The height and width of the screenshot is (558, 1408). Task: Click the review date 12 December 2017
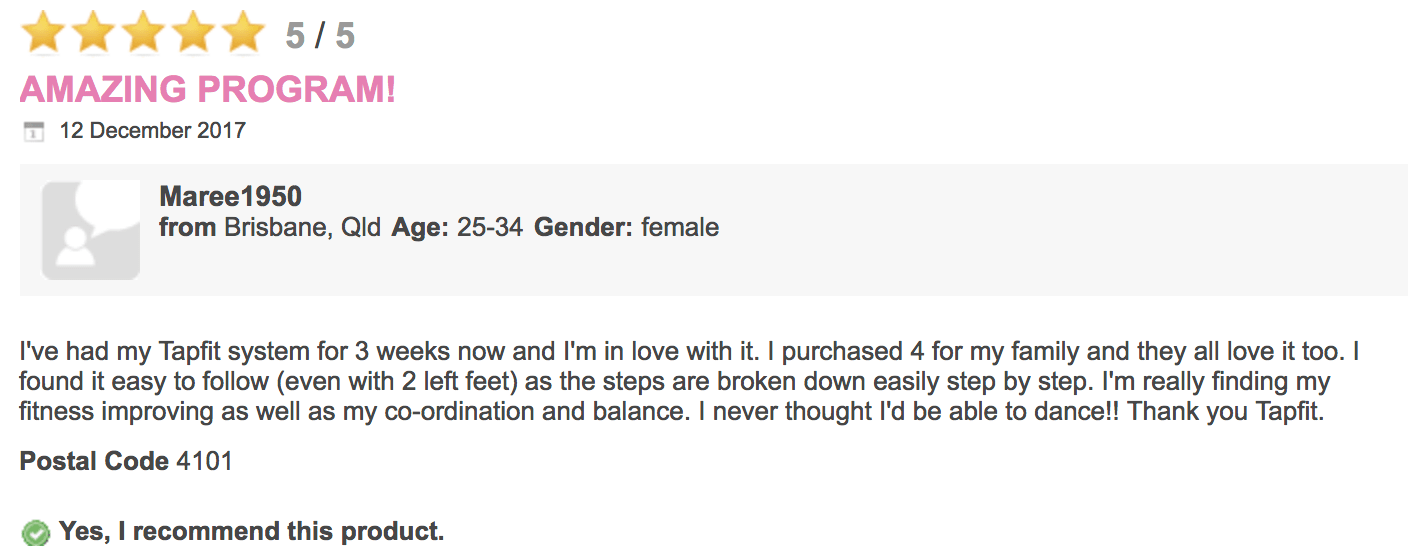(x=153, y=131)
